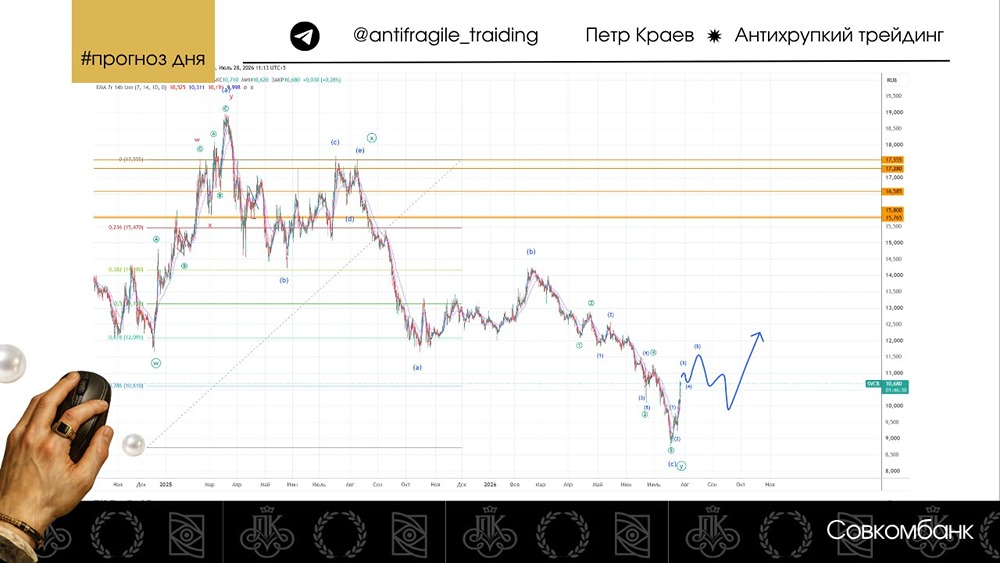The height and width of the screenshot is (563, 1000).
Task: Click the 2025 year marker on time axis
Action: (166, 485)
